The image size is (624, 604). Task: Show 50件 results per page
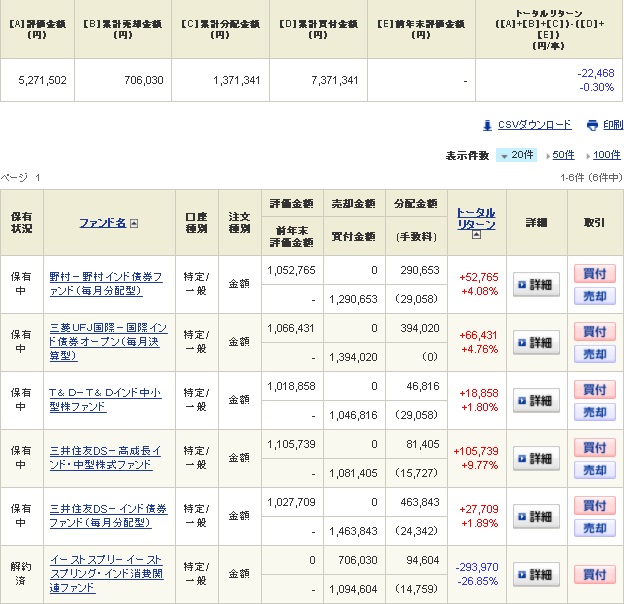[563, 155]
